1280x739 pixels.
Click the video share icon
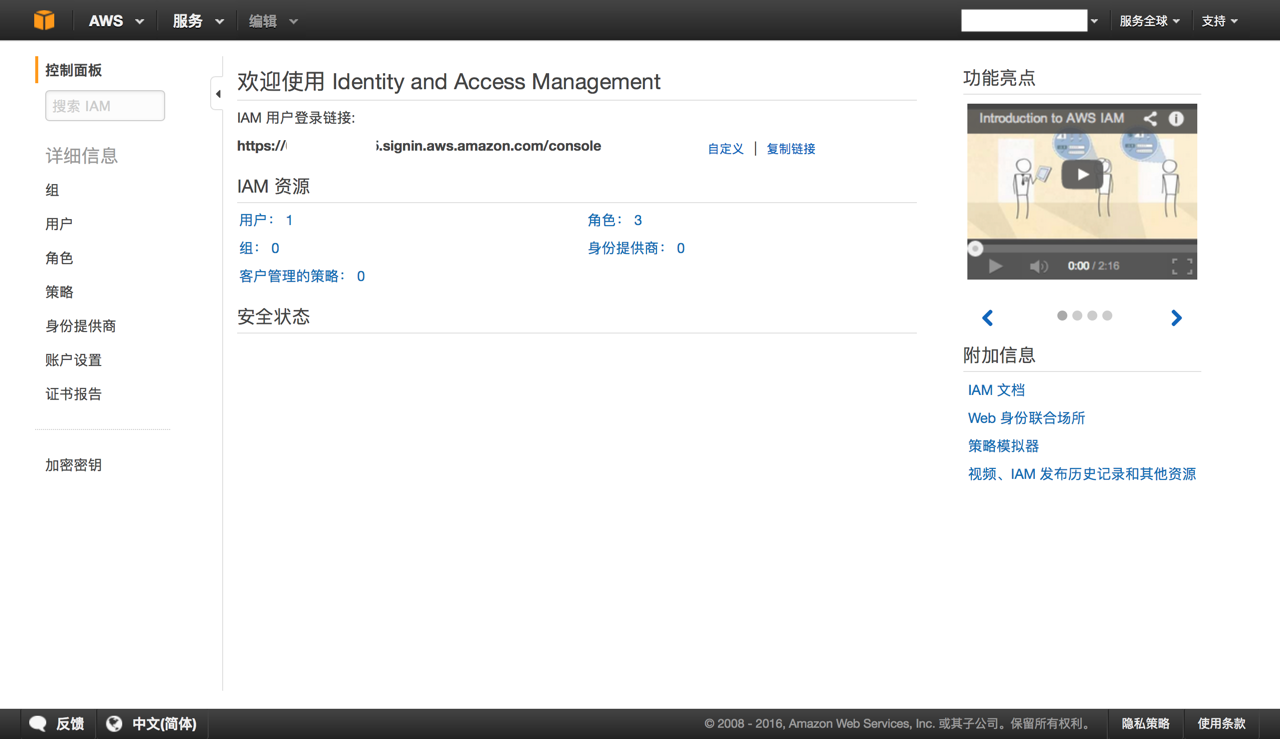coord(1150,118)
